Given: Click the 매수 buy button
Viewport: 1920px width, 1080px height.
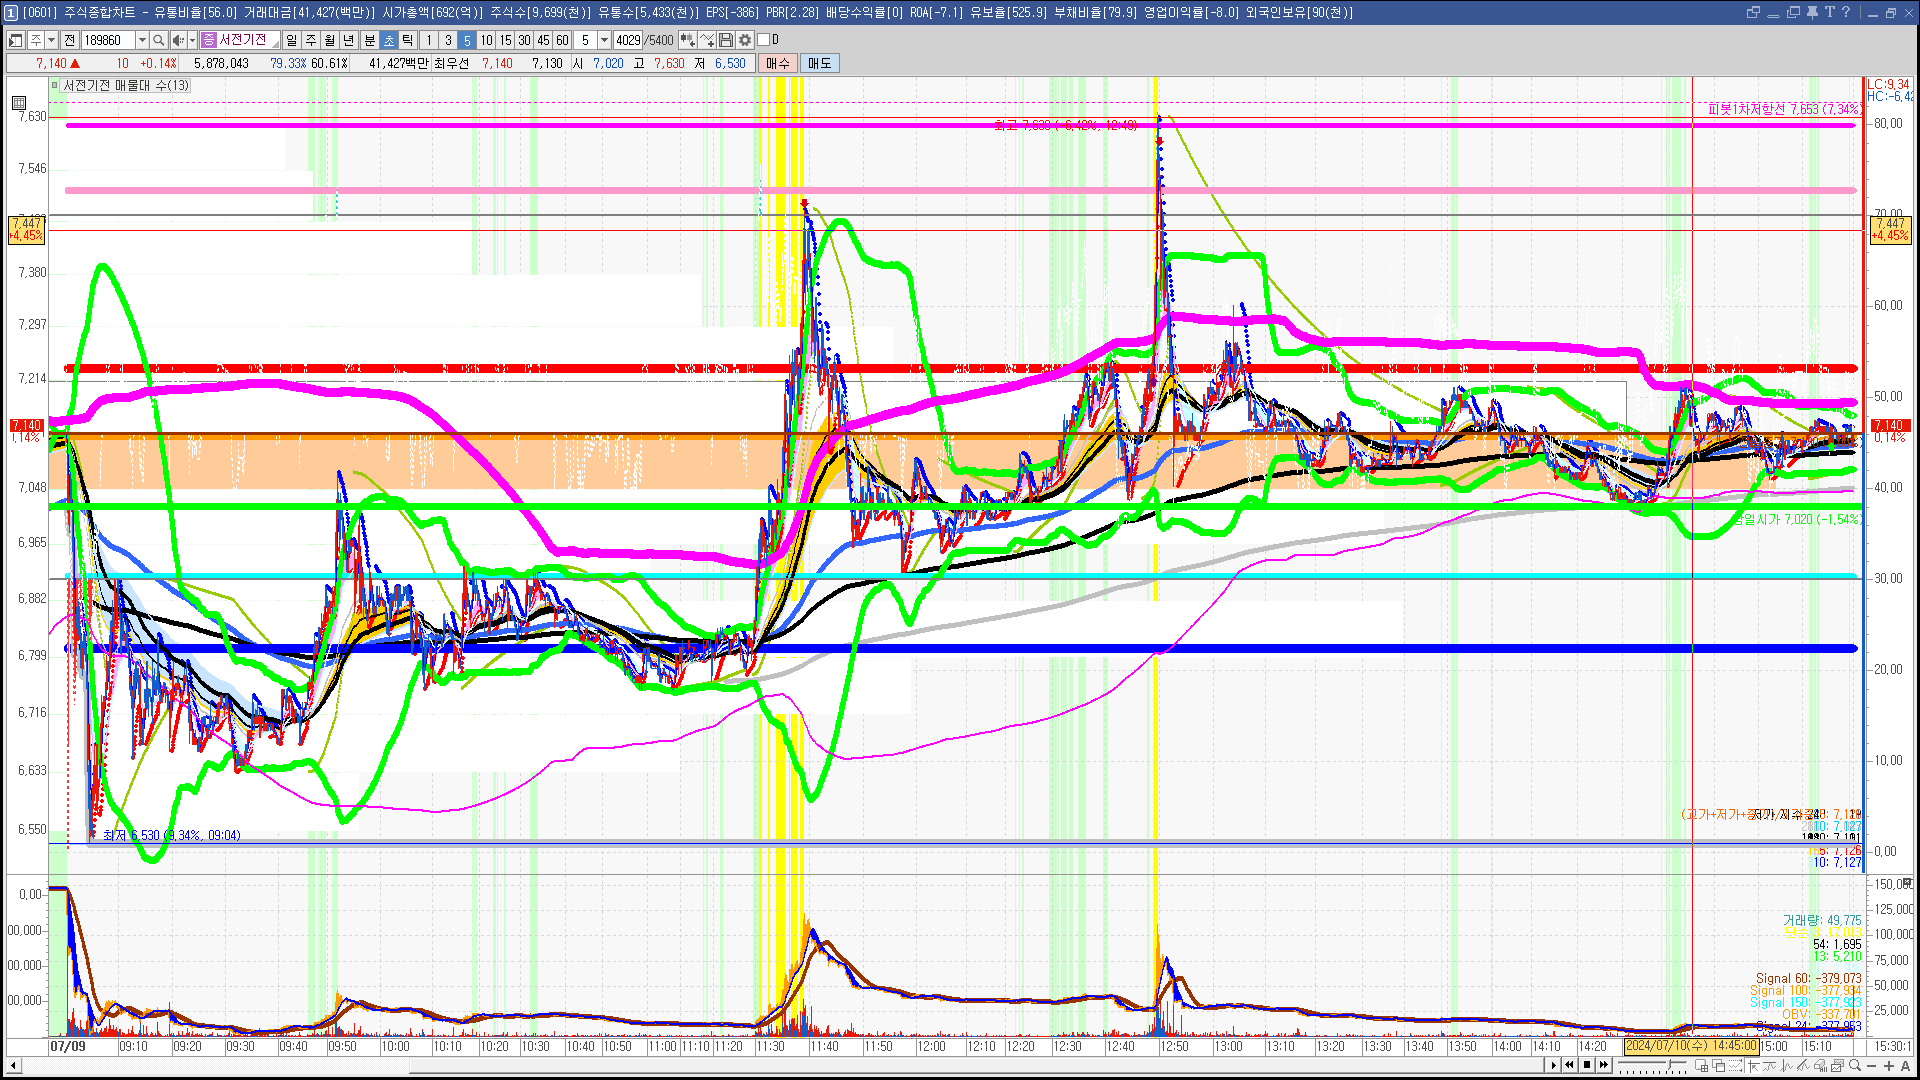Looking at the screenshot, I should 777,63.
